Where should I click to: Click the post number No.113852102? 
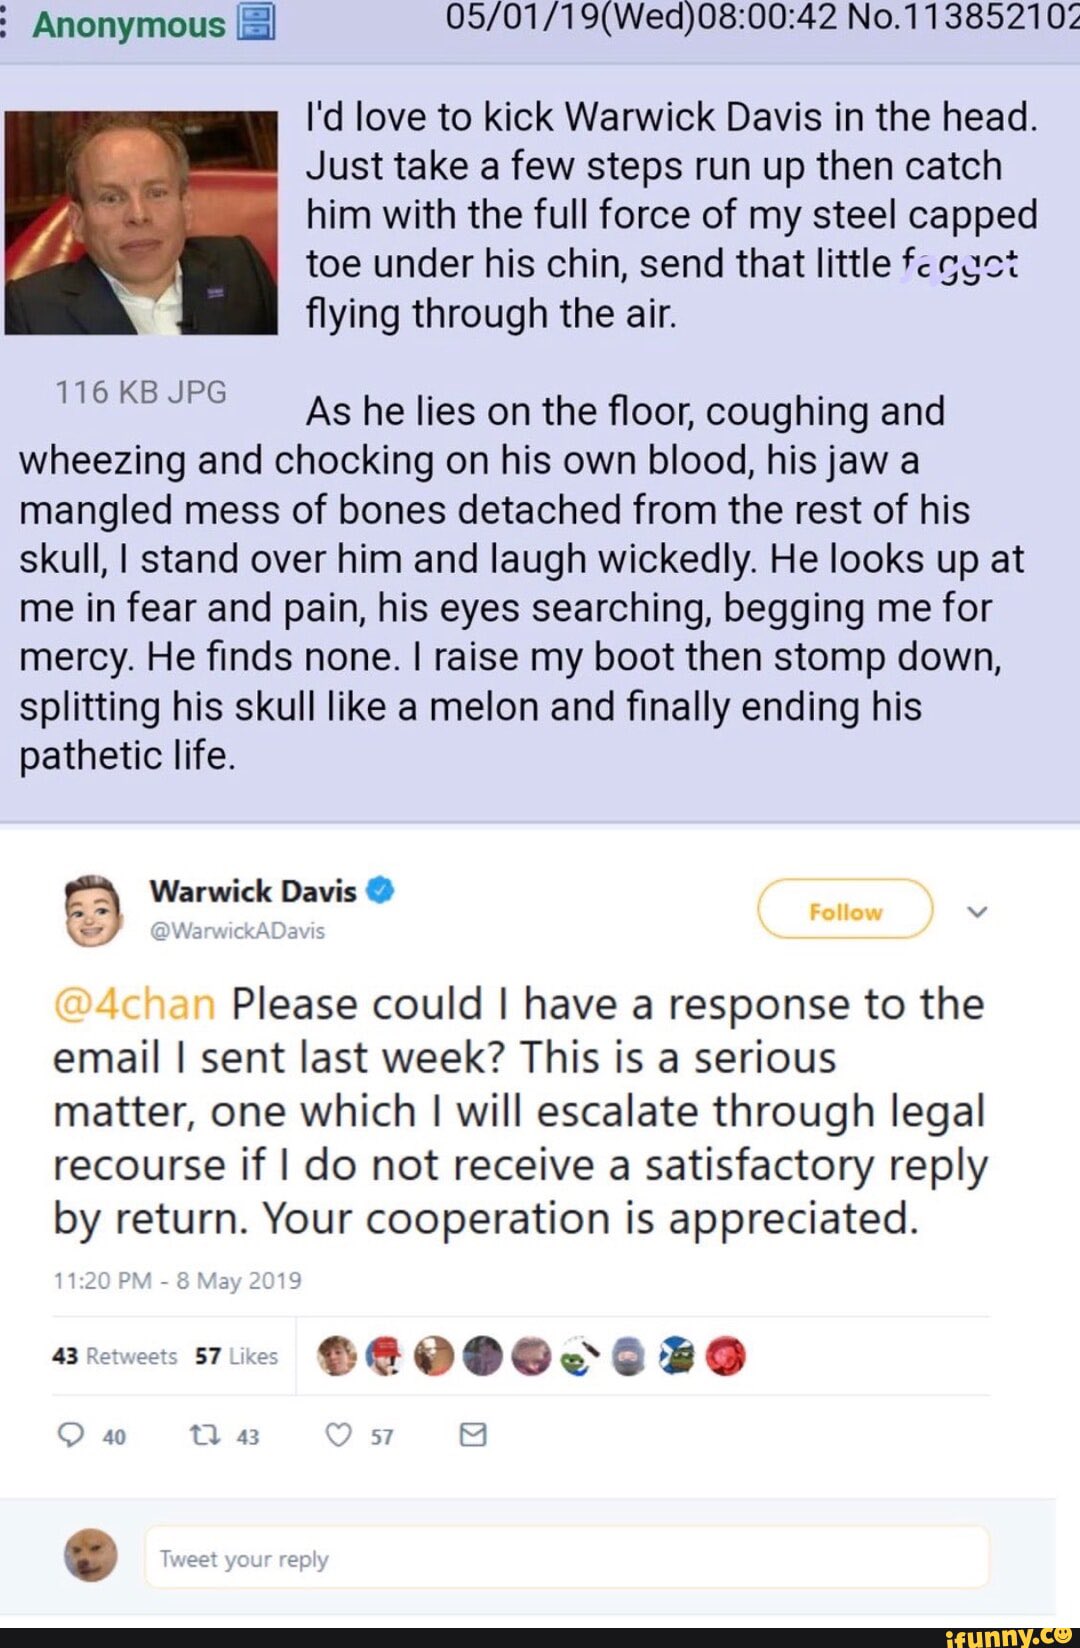[x=963, y=20]
